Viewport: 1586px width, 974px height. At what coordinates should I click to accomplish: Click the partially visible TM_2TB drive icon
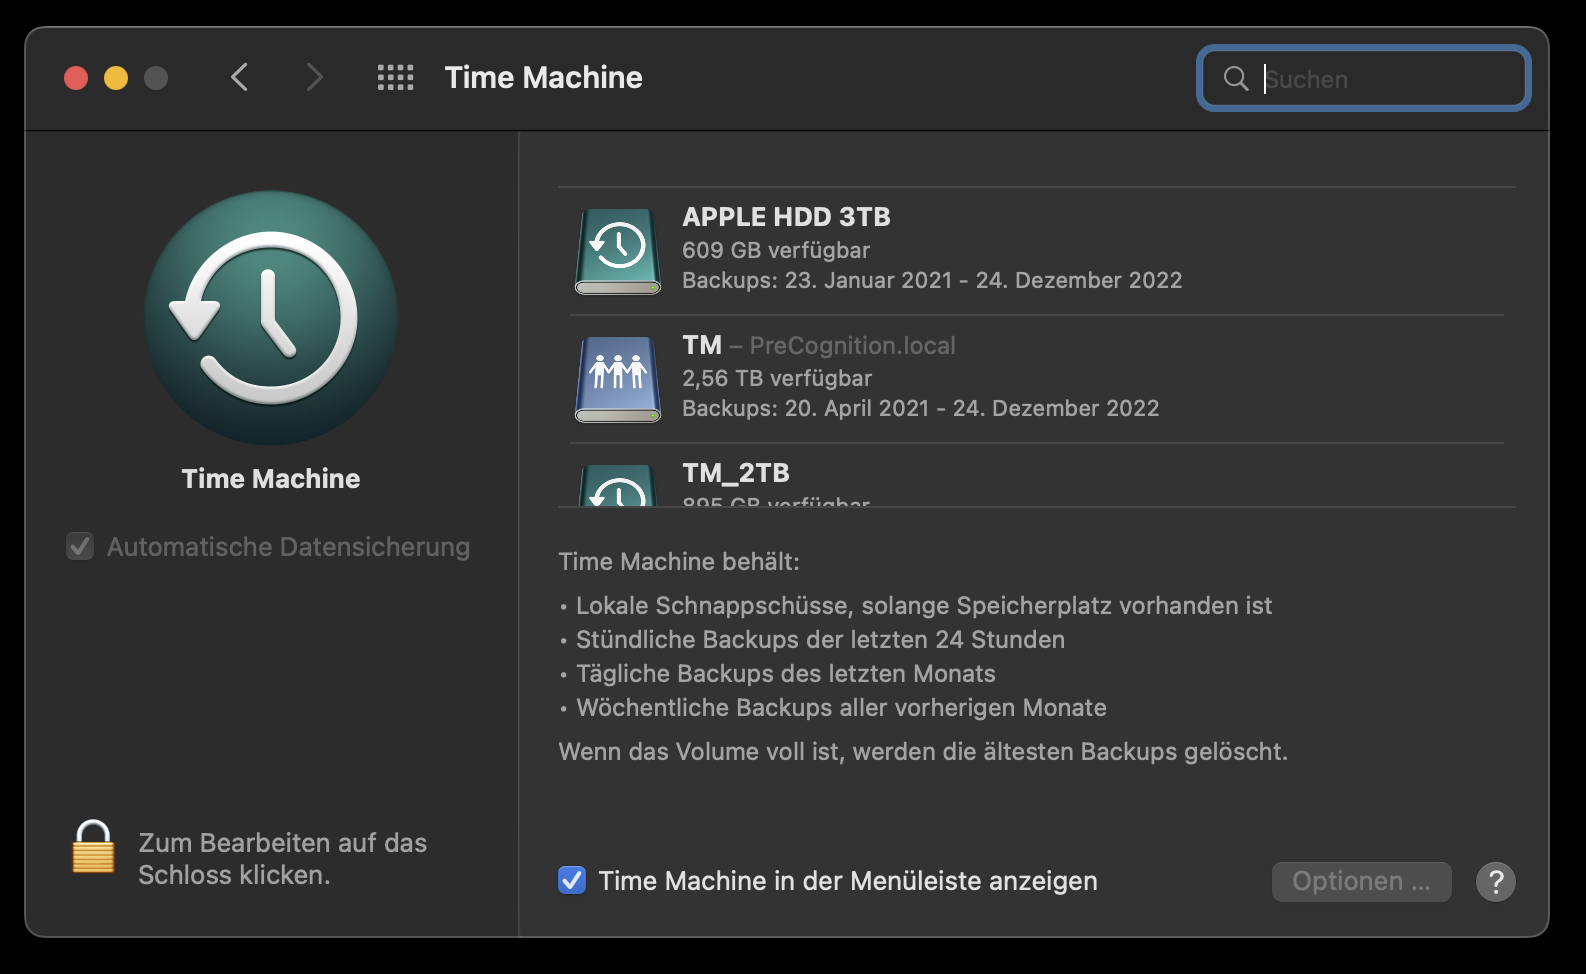pos(618,487)
